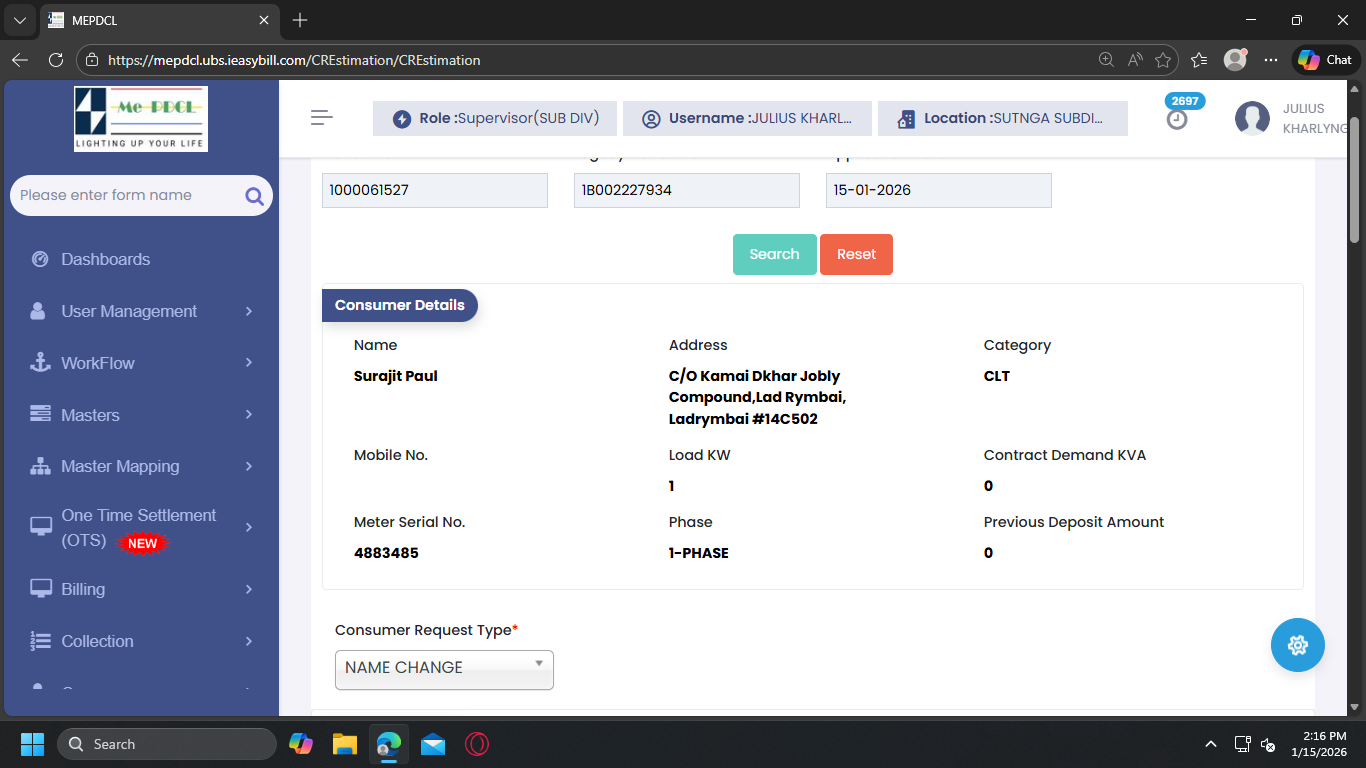Click the Location Sutnga chip

tap(1003, 118)
